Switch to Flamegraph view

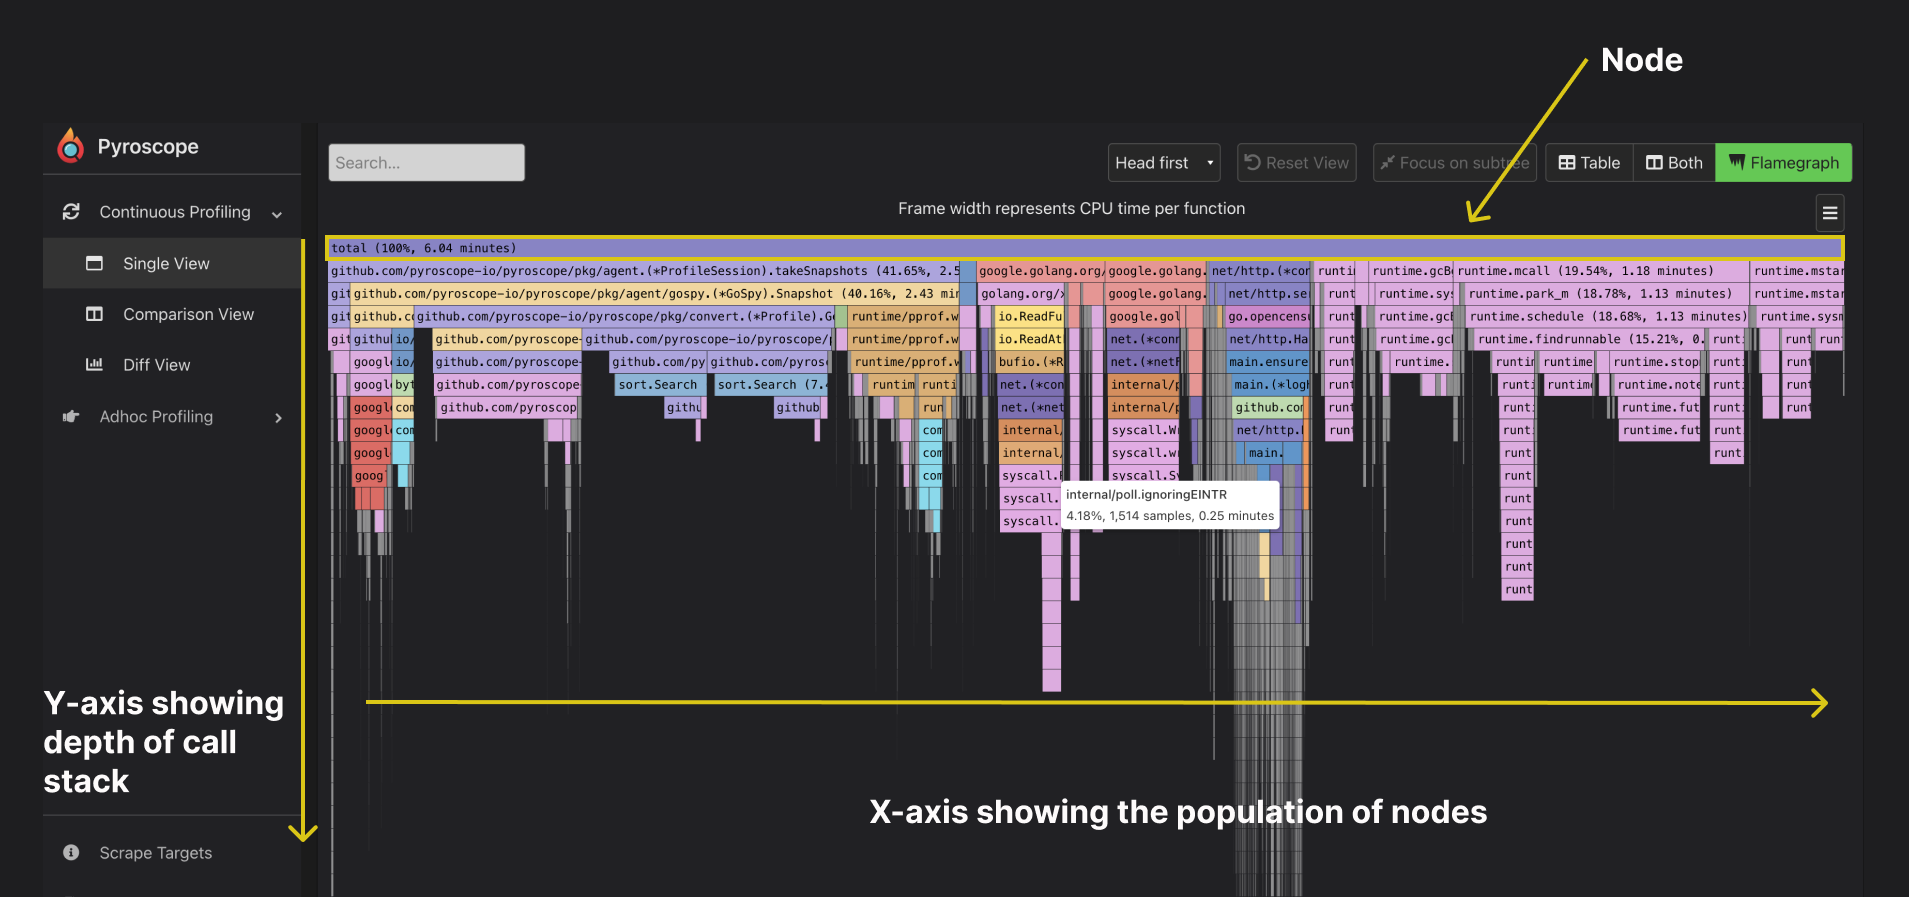1784,163
